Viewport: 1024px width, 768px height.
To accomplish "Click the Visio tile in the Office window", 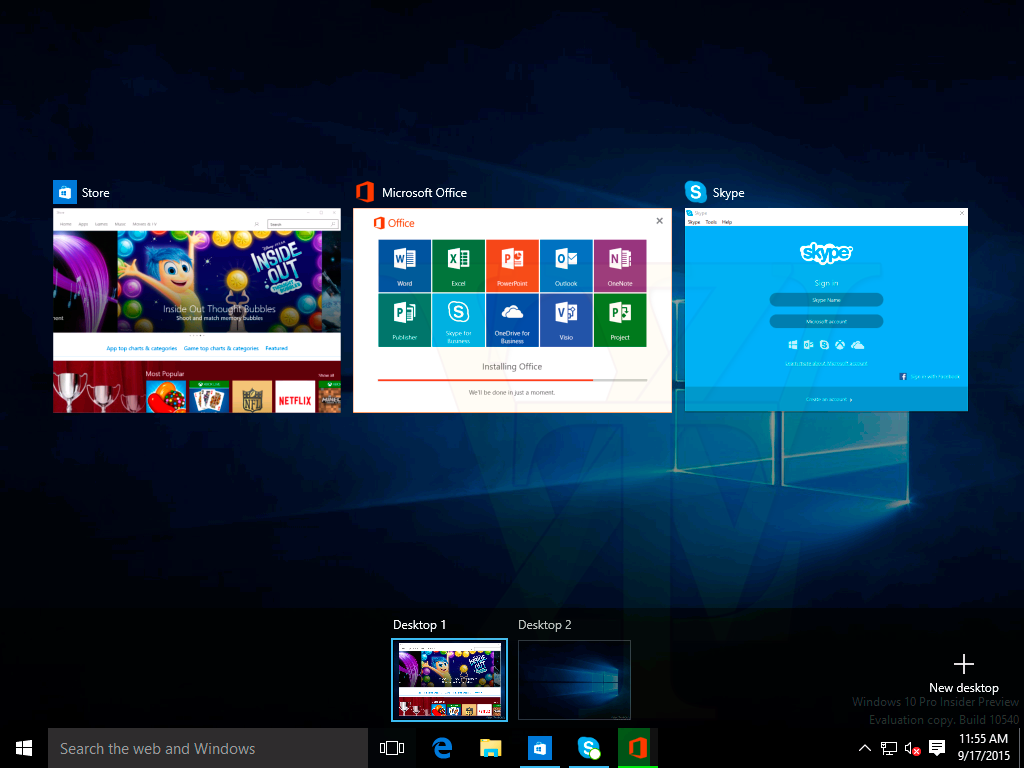I will pos(566,320).
